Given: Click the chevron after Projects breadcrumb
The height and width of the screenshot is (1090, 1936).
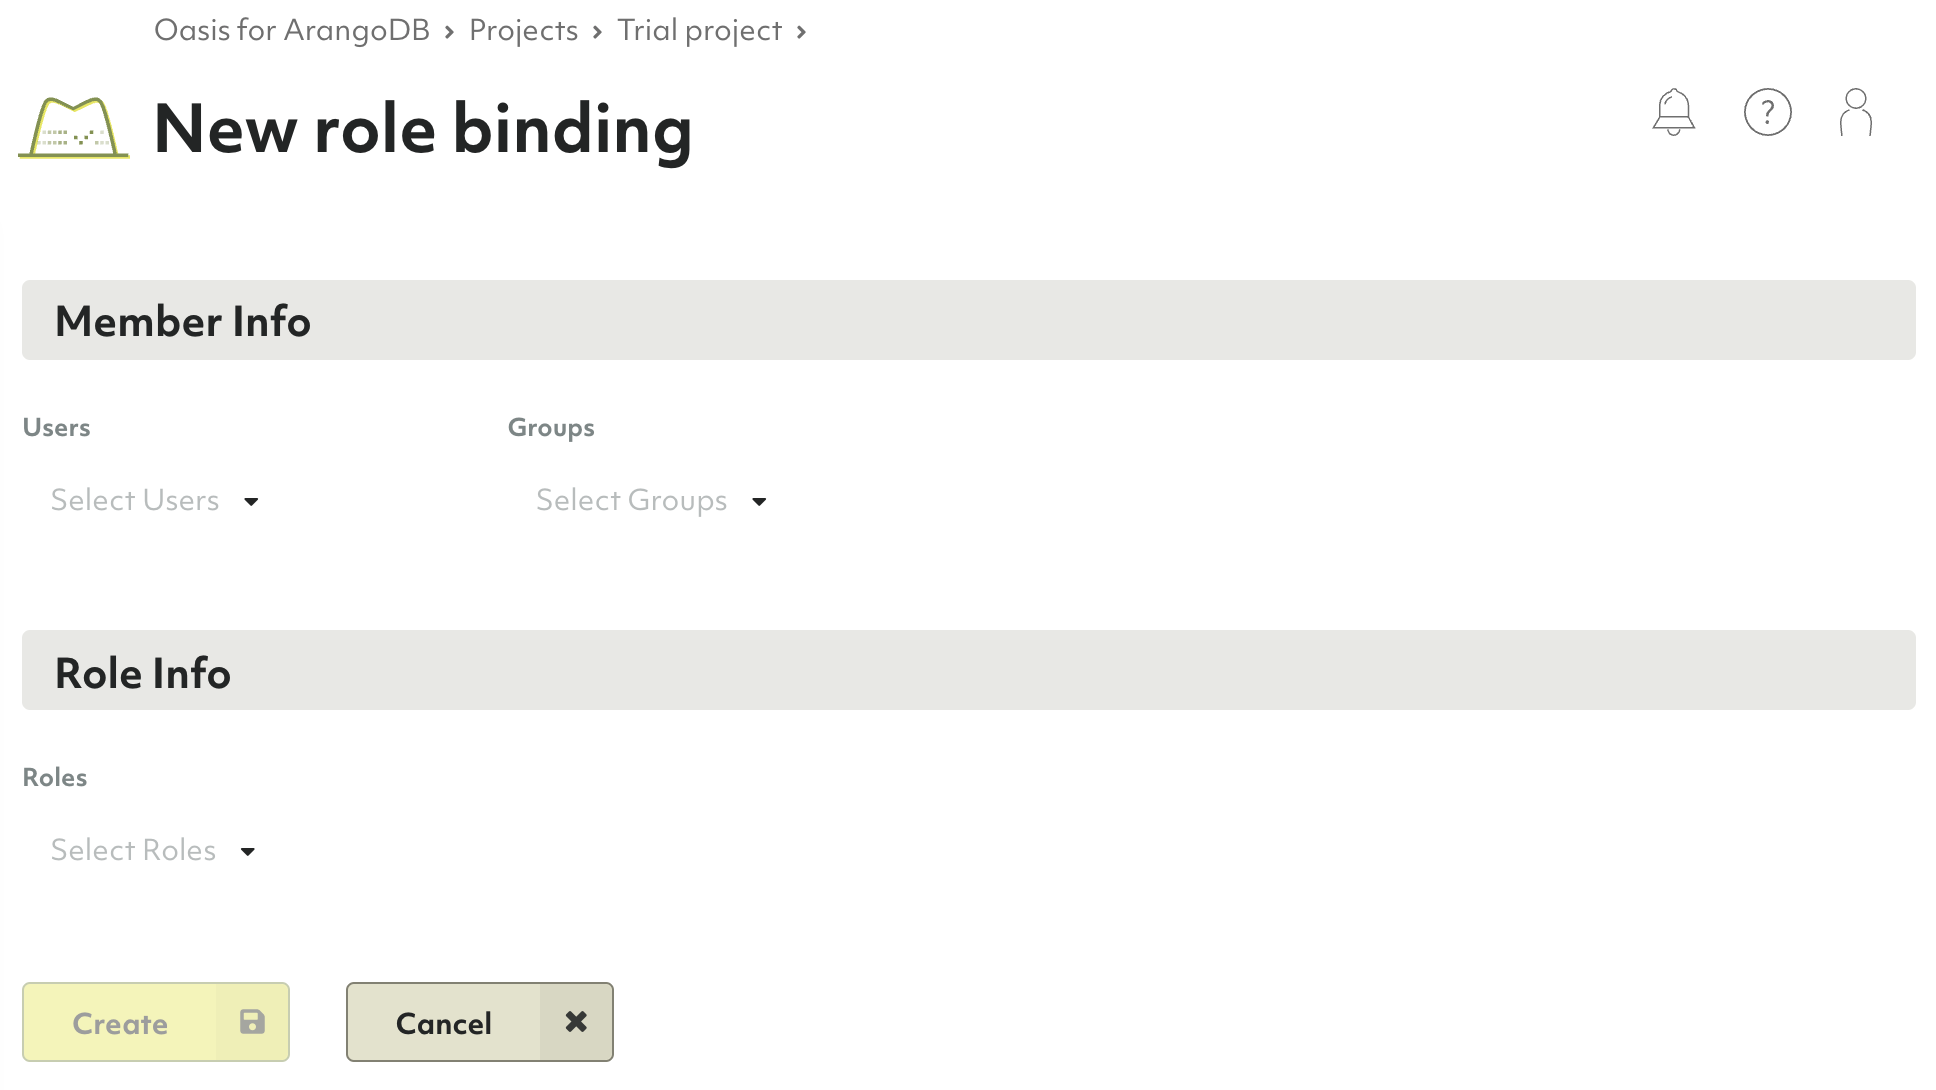Looking at the screenshot, I should [597, 32].
